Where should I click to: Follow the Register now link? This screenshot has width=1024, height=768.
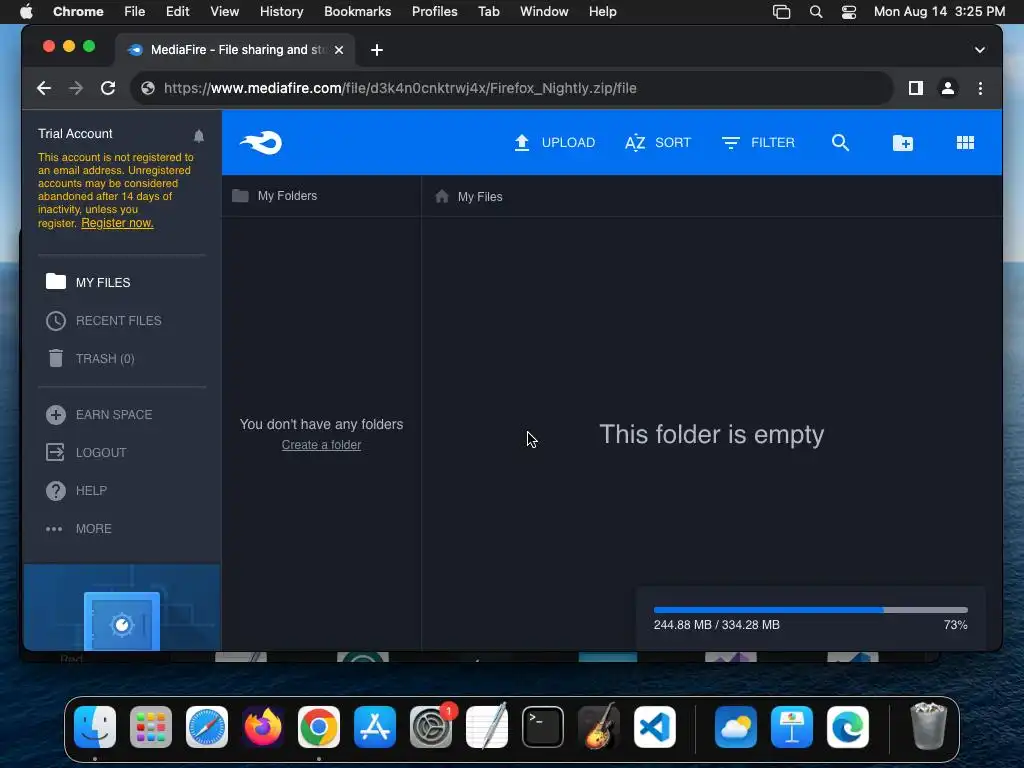point(118,223)
